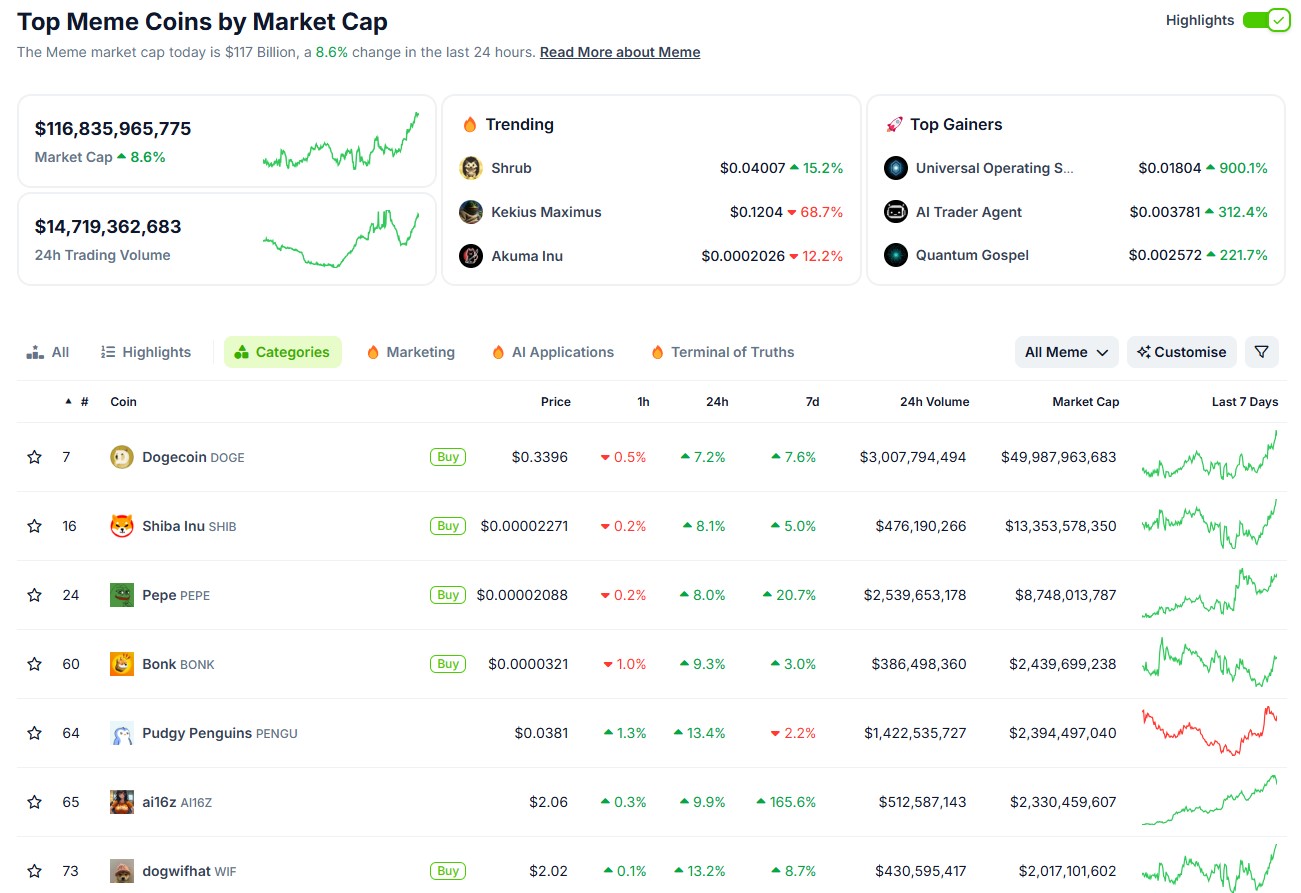Open Pudgy Penguins coin page link
This screenshot has width=1301, height=893.
coord(220,733)
